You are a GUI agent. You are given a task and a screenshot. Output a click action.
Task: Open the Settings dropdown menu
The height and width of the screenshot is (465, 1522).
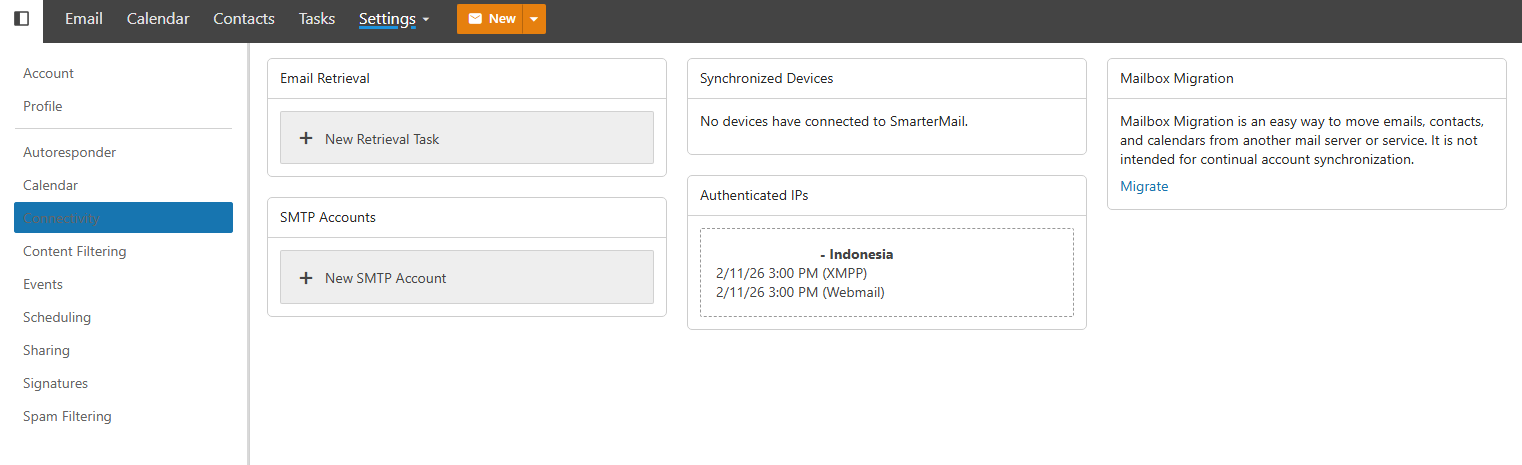coord(394,19)
